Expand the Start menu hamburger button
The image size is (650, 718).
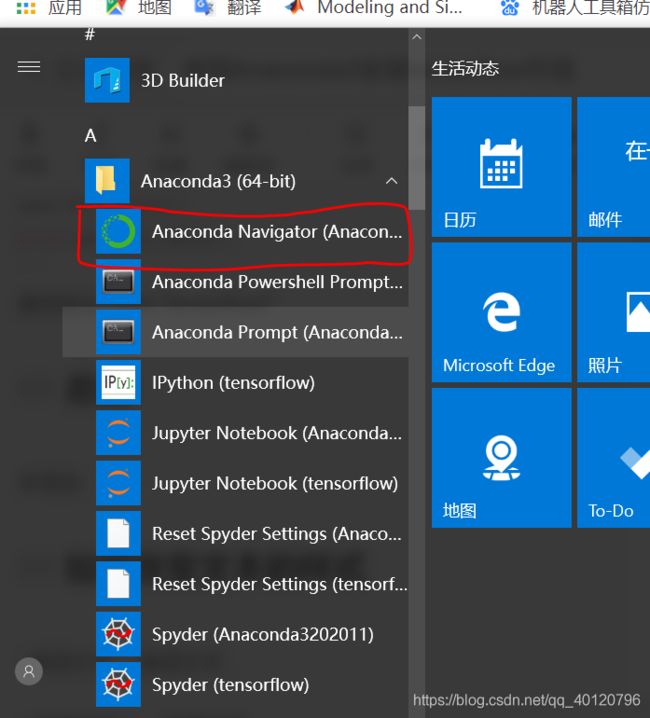29,67
